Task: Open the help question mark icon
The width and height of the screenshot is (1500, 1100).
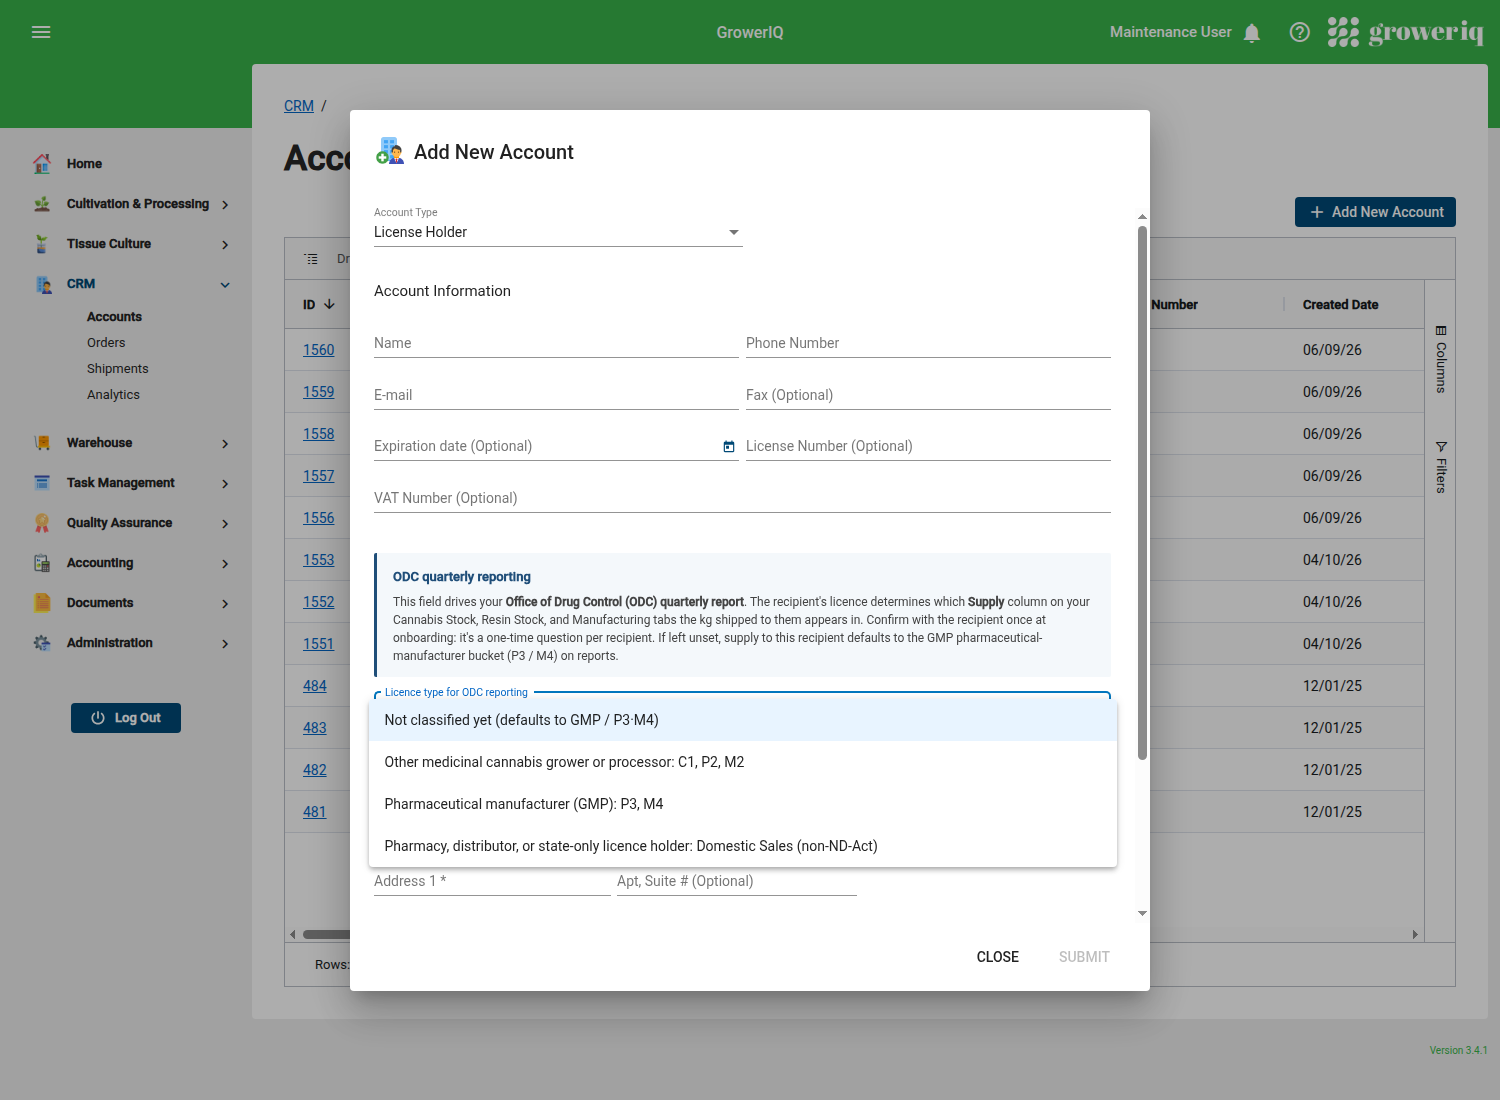Action: (1300, 32)
